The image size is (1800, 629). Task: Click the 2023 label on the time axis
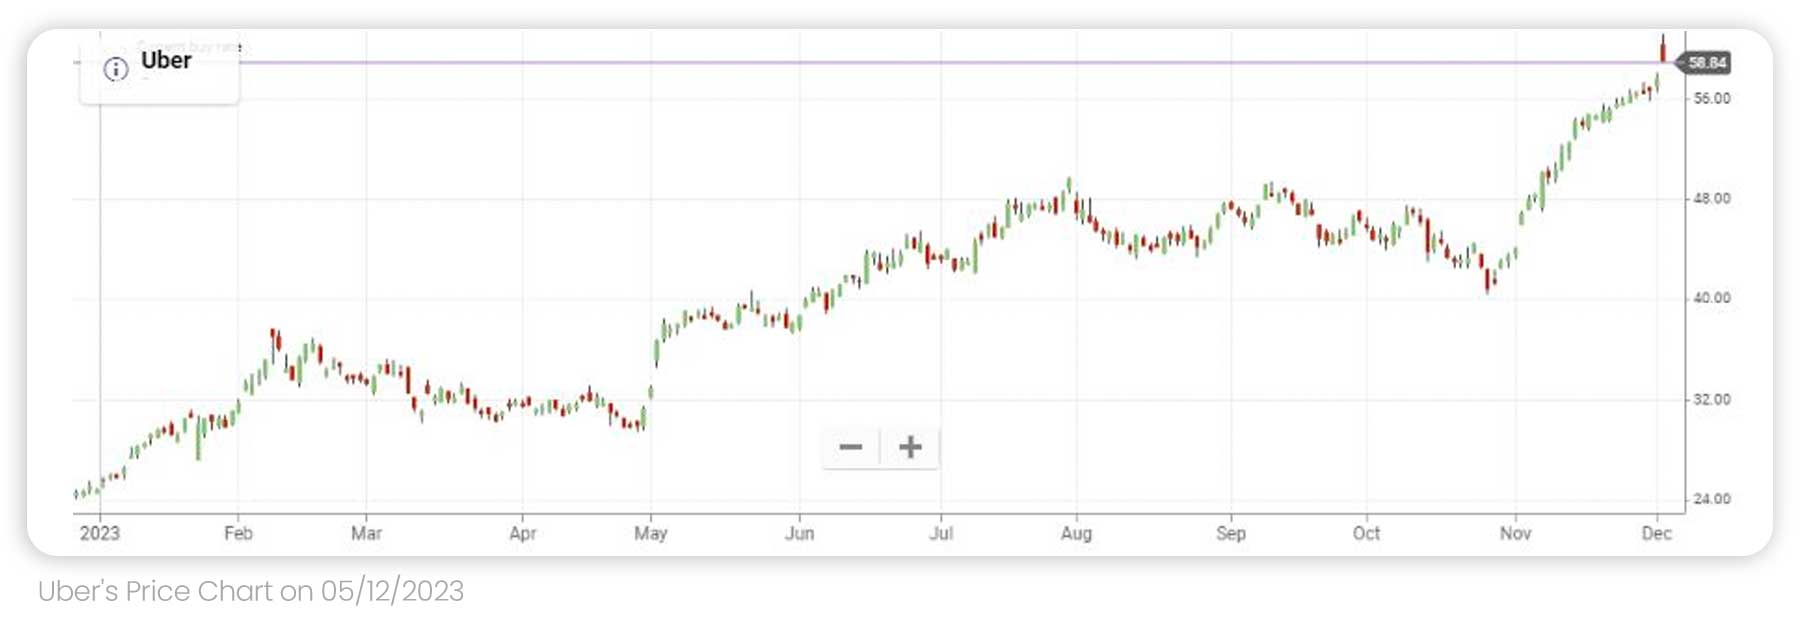click(x=100, y=533)
